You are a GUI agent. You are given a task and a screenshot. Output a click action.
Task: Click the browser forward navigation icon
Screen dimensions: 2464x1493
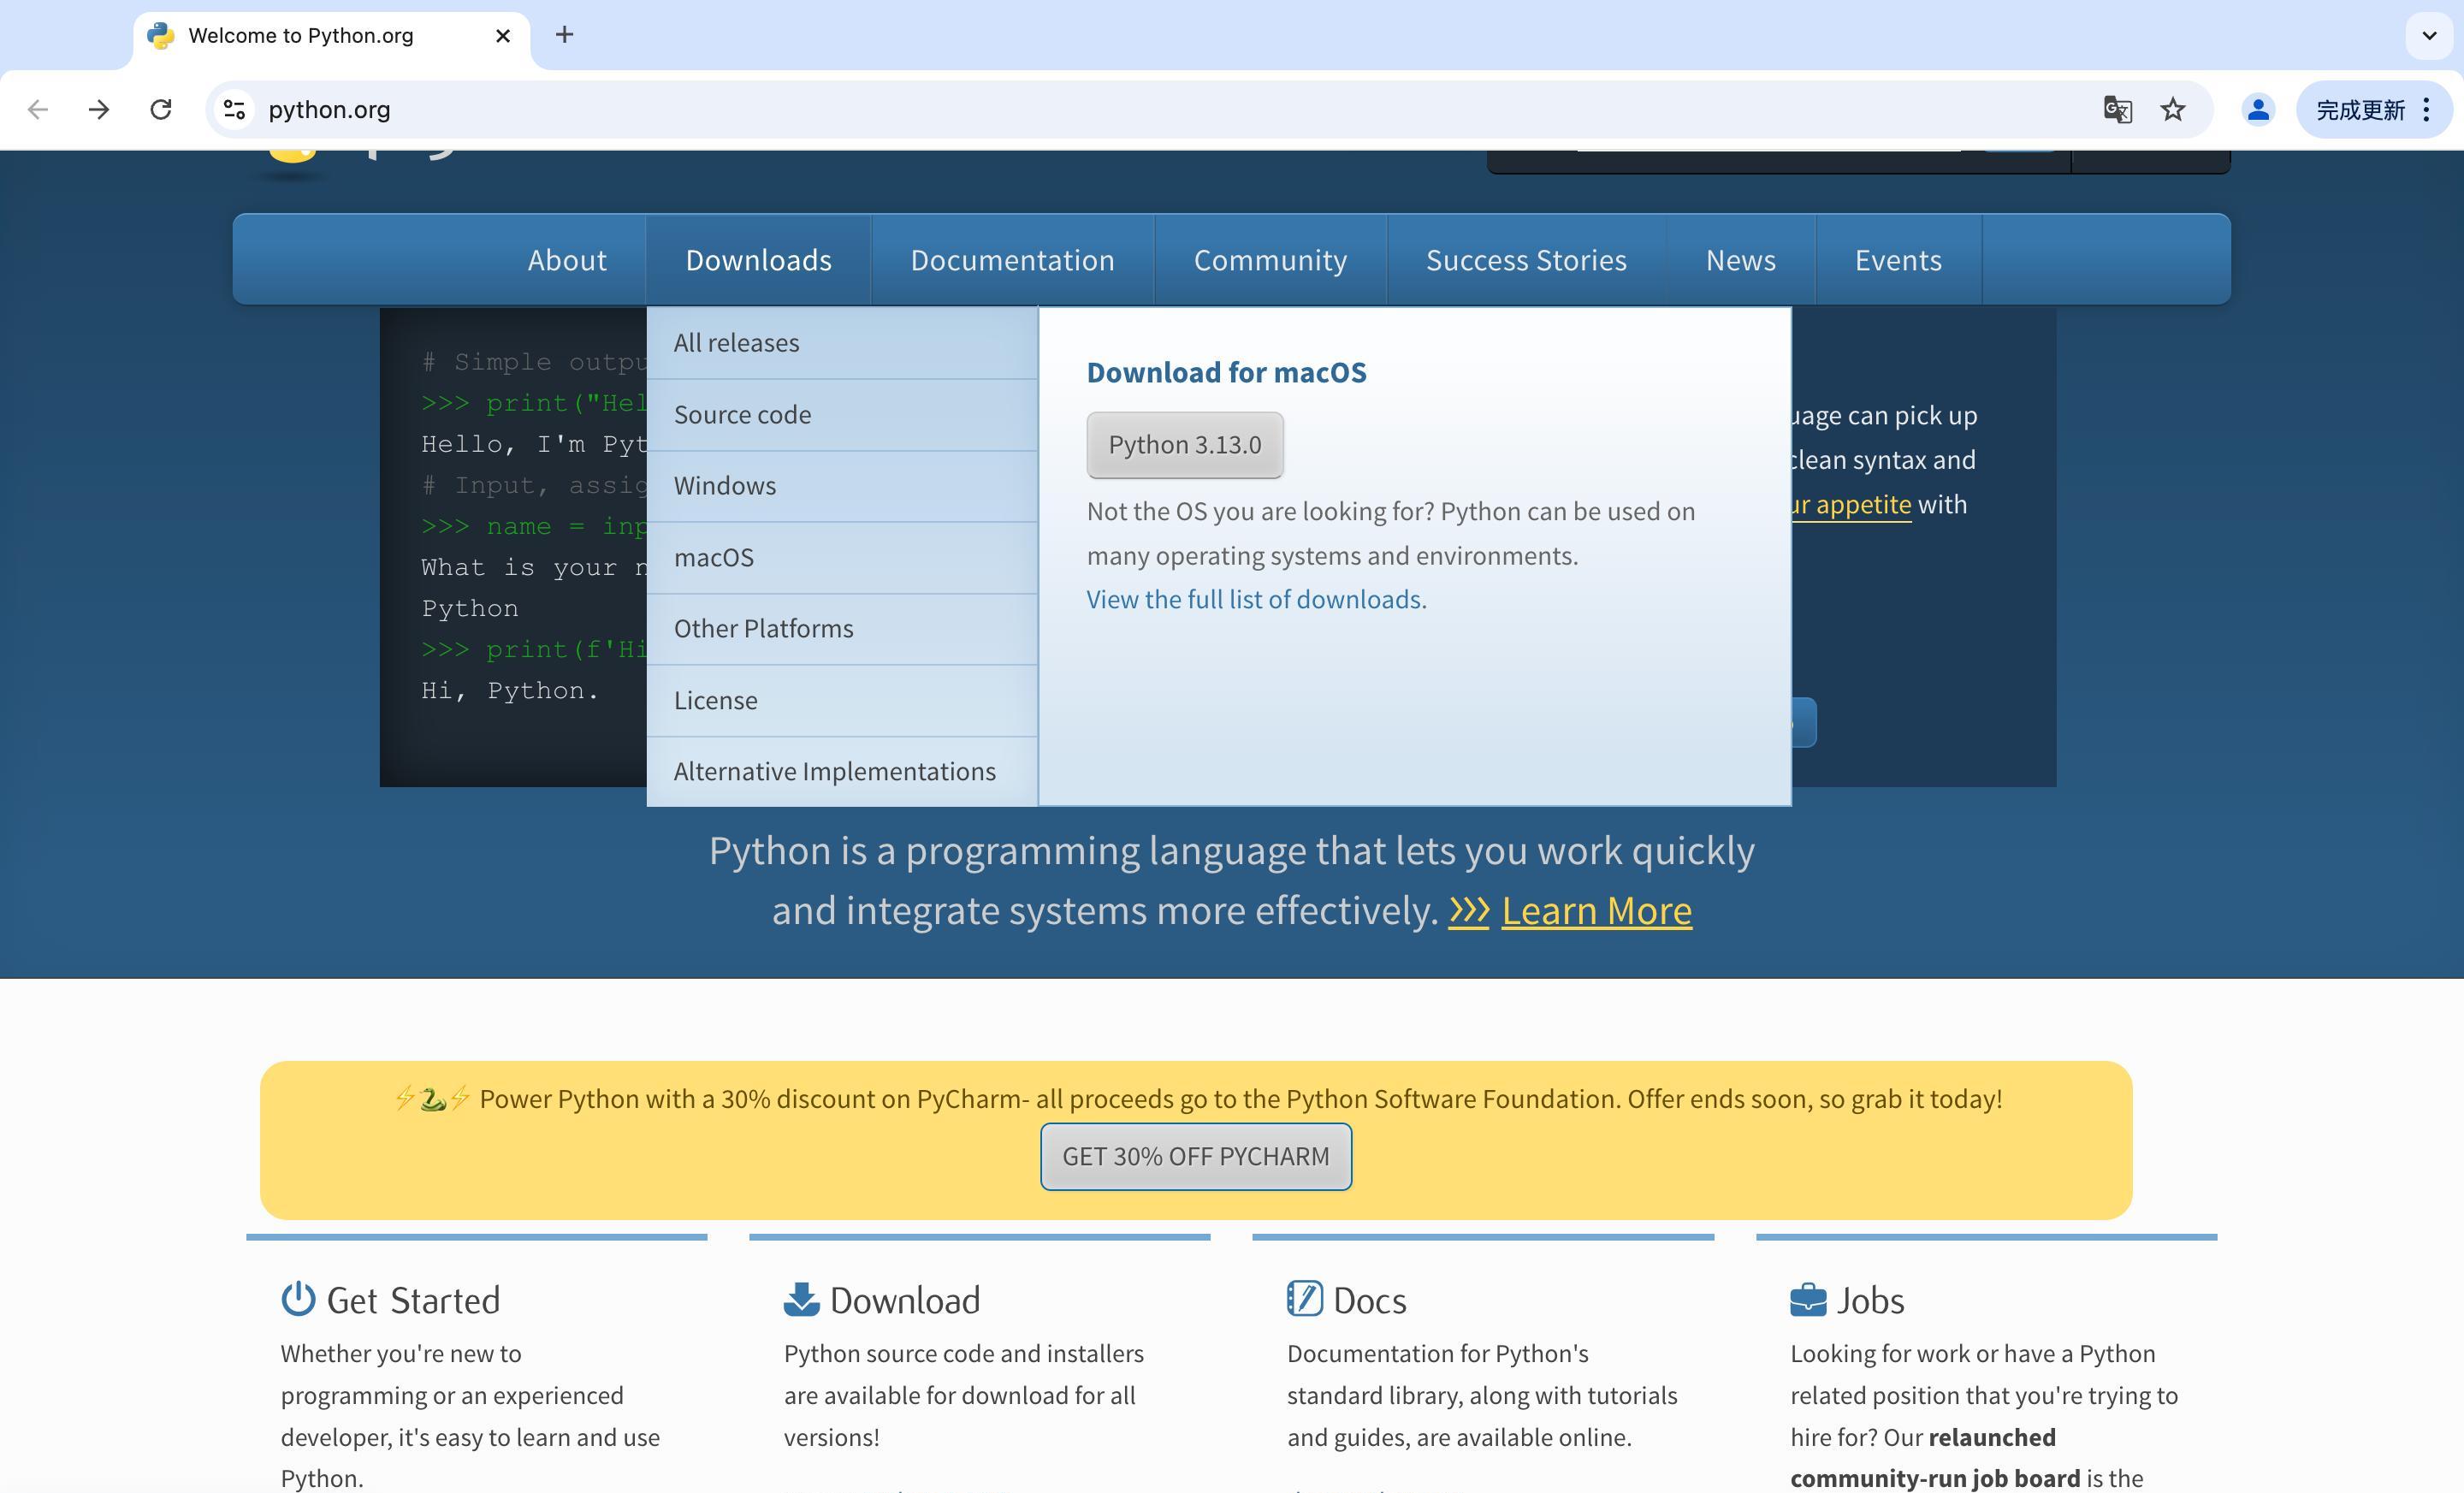pos(98,110)
